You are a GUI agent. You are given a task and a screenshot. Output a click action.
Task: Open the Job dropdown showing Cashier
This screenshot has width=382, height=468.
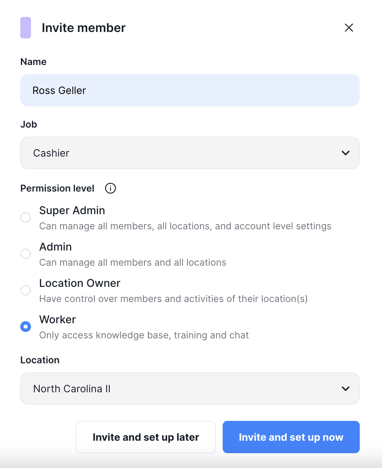coord(190,153)
